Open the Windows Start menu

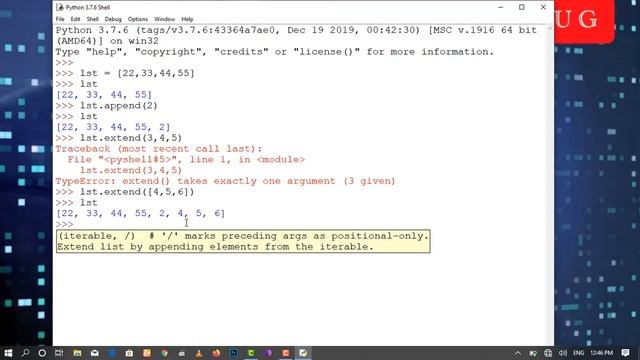point(8,353)
